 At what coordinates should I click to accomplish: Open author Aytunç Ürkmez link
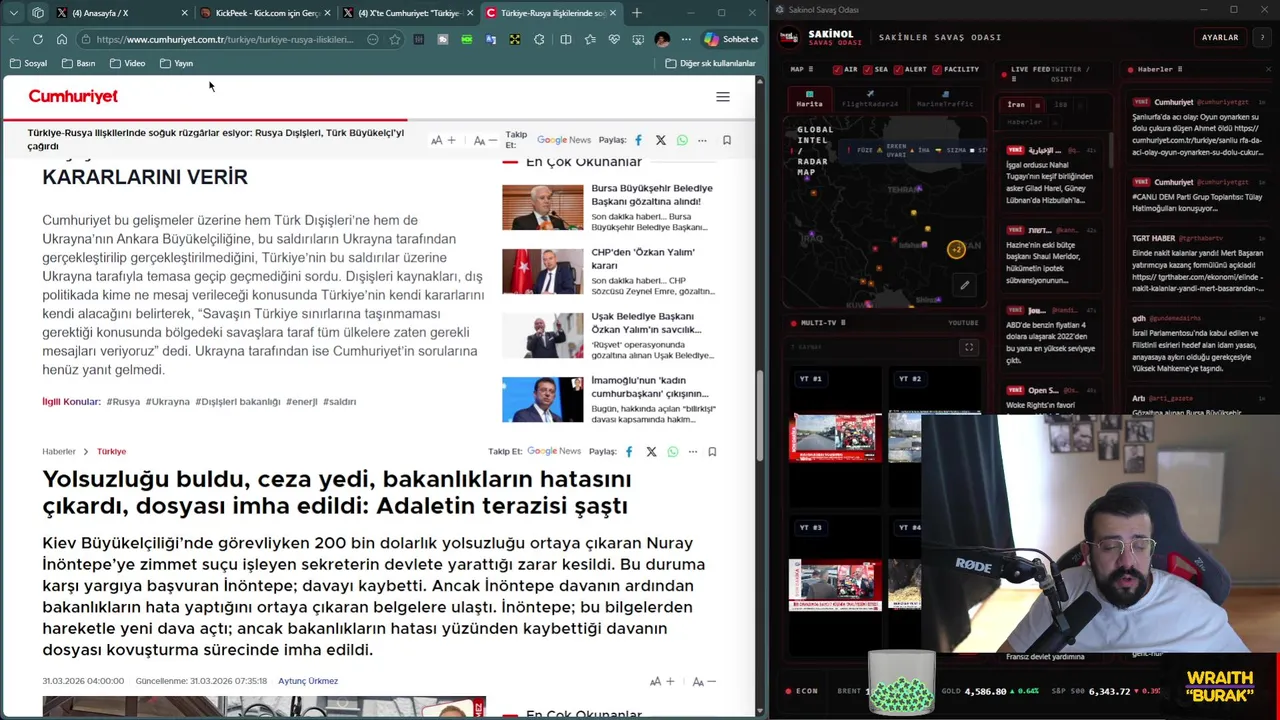(308, 681)
